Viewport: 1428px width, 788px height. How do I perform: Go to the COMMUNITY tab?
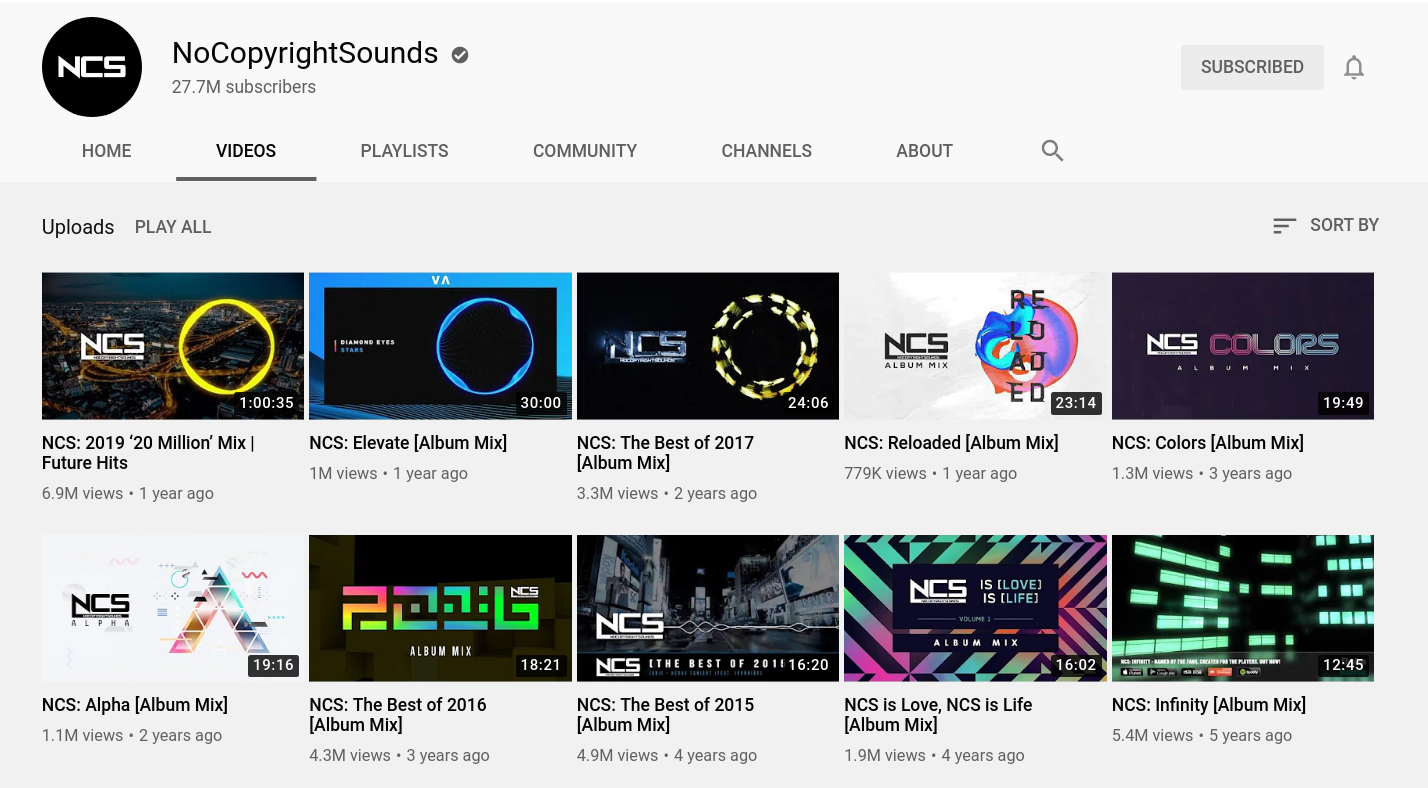coord(585,151)
